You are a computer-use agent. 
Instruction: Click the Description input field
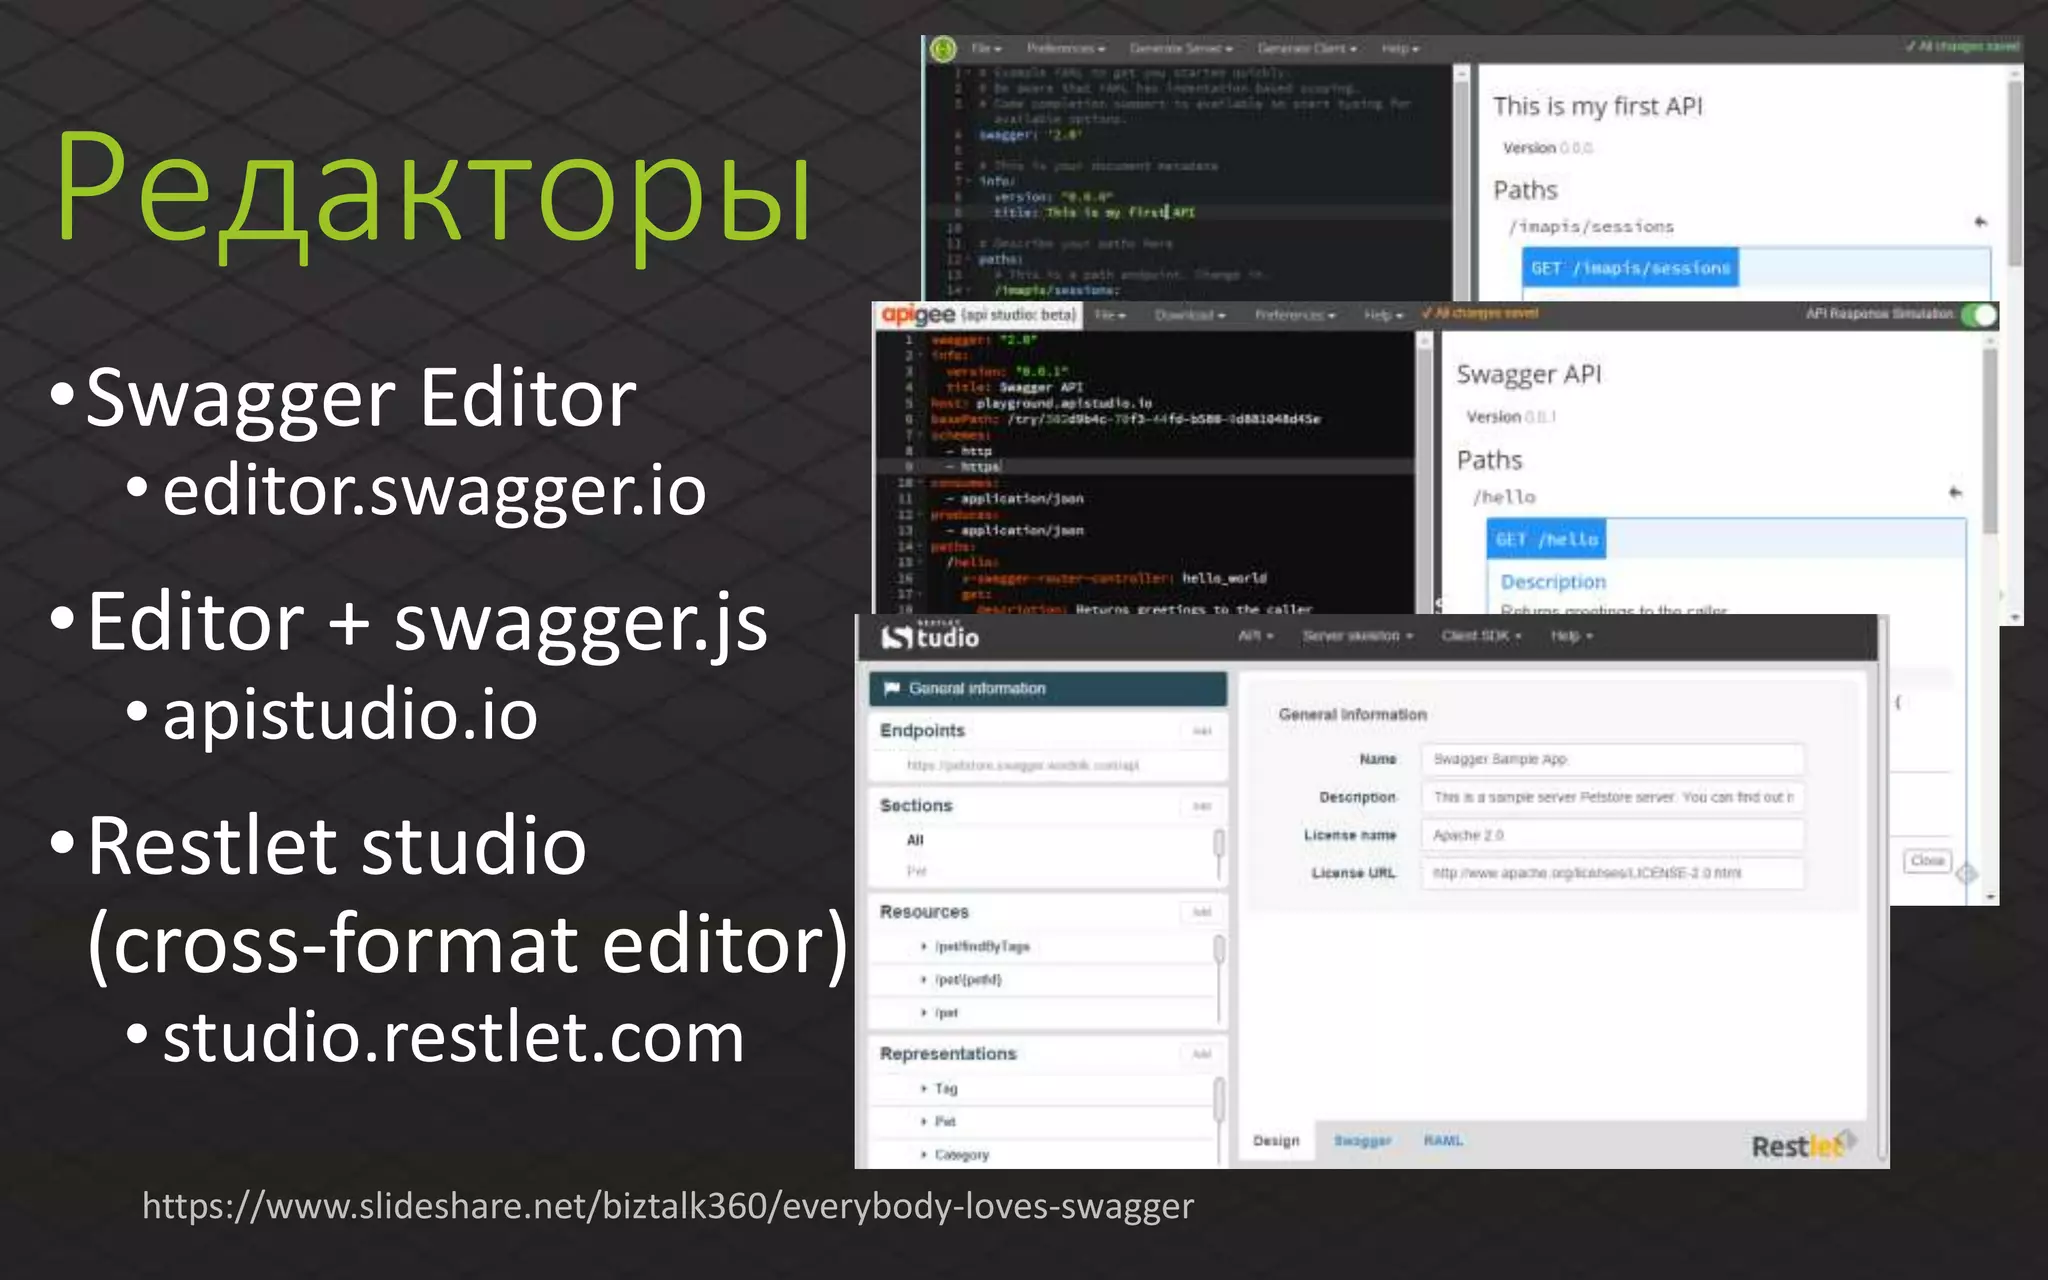1612,797
